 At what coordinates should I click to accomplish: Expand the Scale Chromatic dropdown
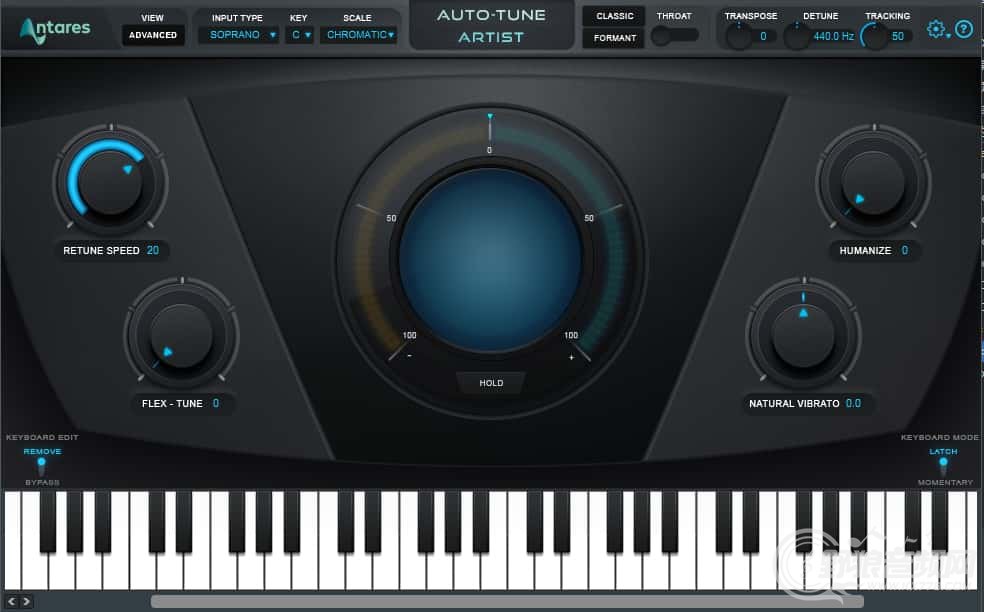359,35
